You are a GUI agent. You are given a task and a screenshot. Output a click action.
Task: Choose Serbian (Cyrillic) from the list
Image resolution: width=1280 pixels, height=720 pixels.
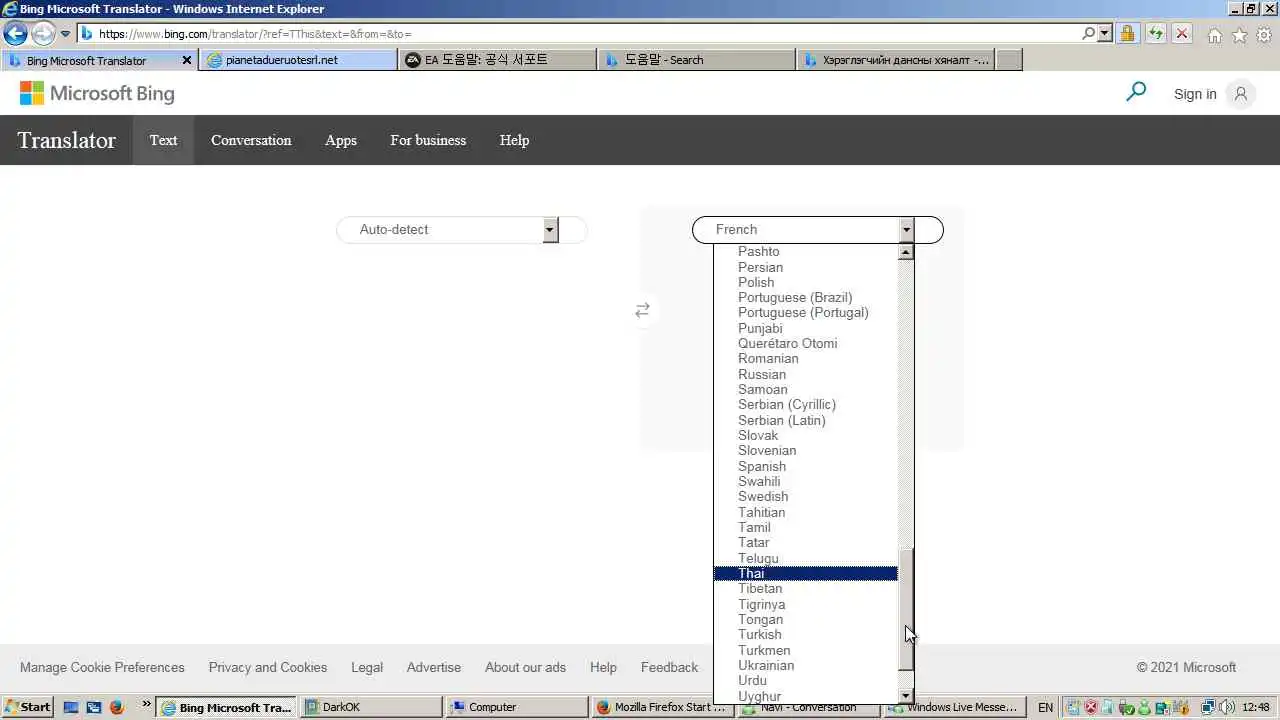[805, 405]
